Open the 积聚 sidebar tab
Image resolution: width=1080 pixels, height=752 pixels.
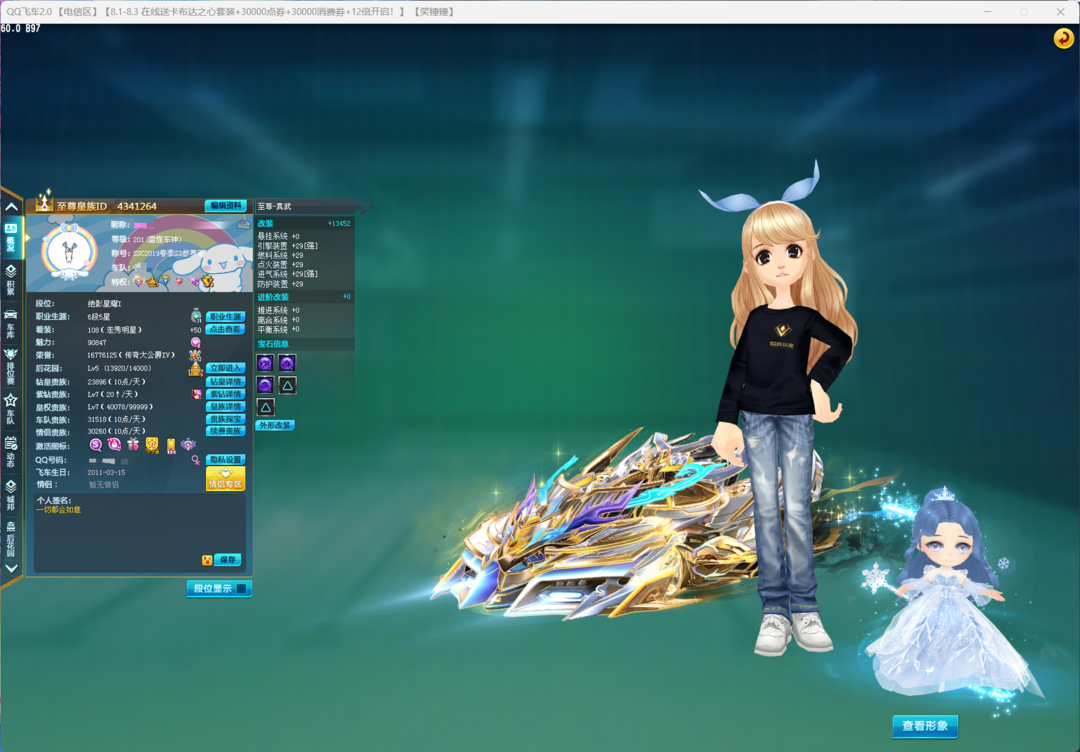11,280
